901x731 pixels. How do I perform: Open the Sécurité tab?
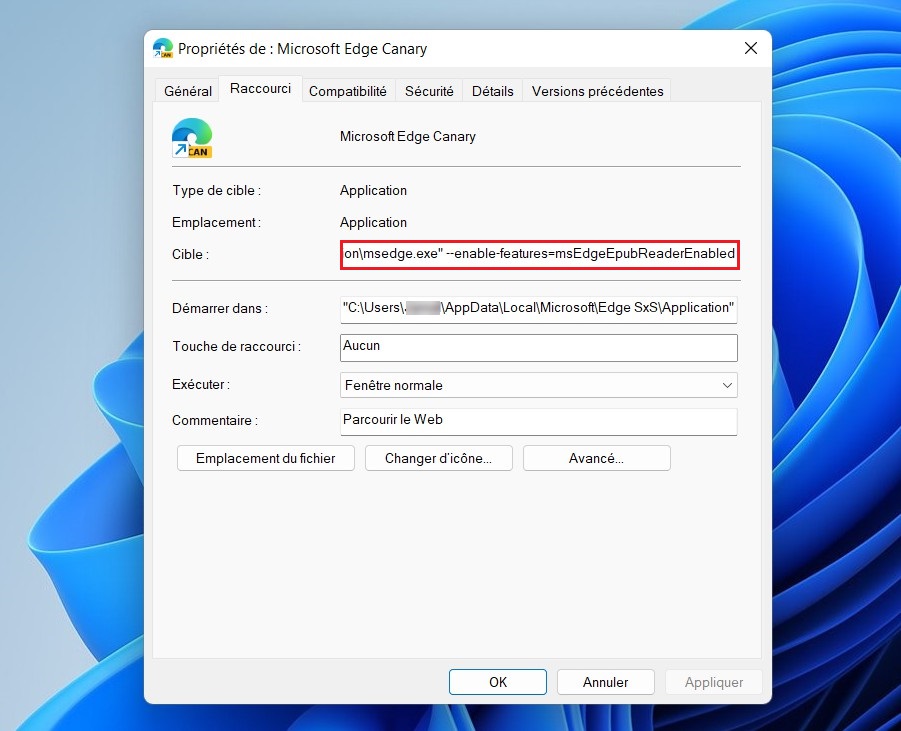[x=429, y=91]
